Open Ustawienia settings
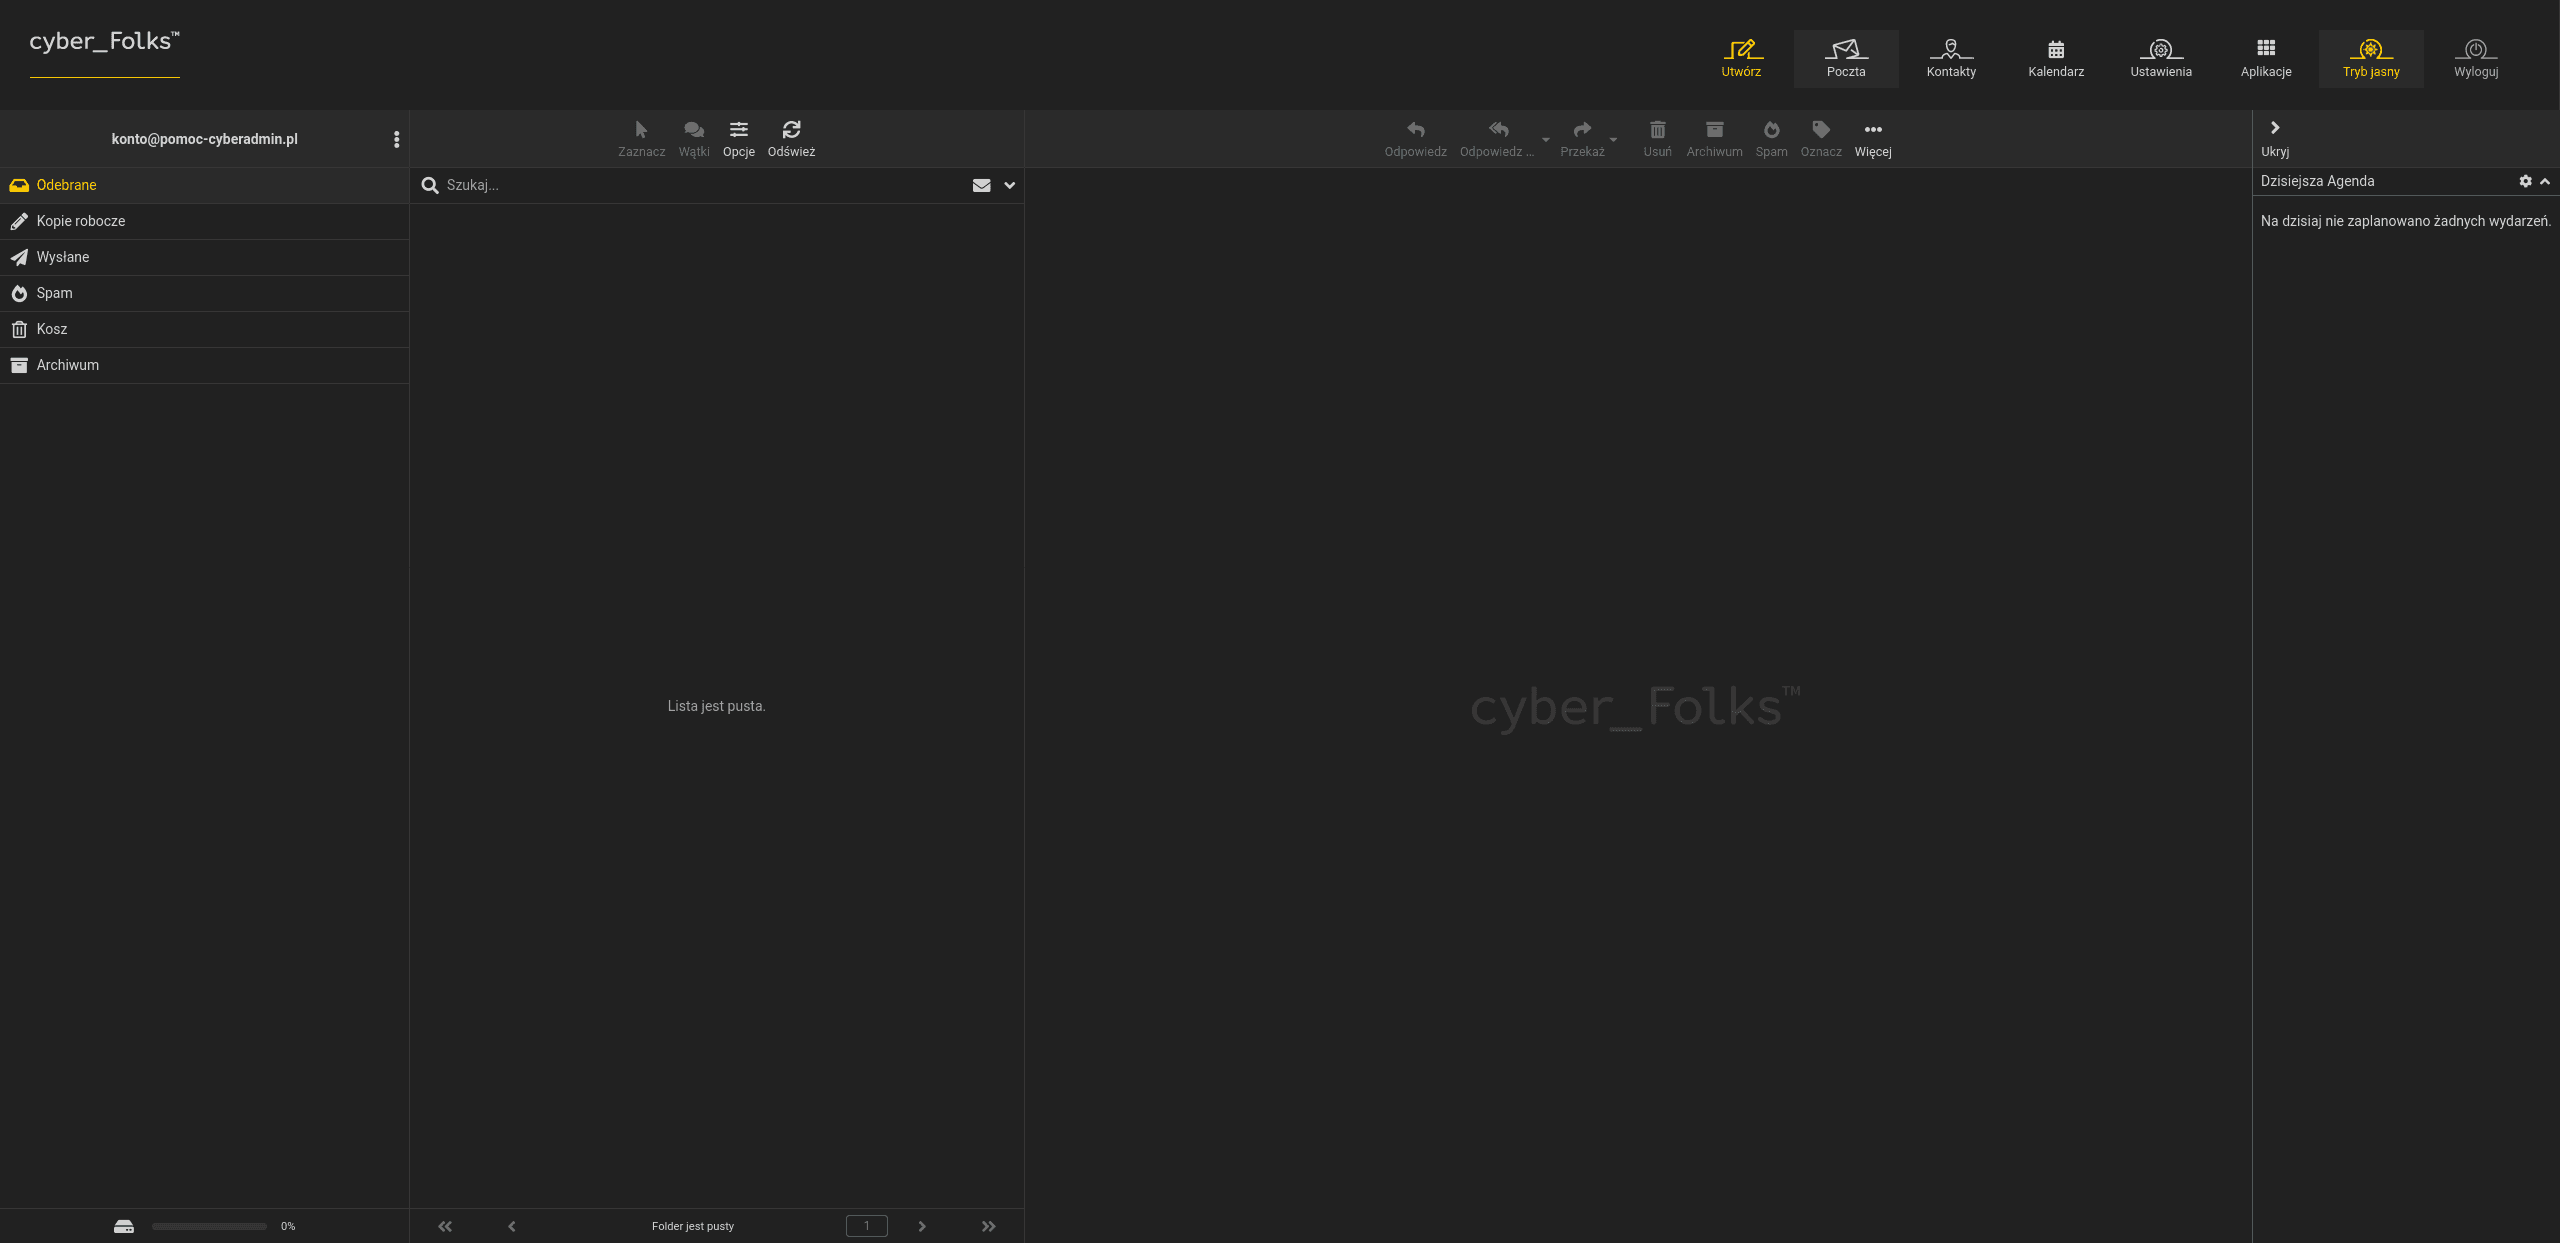Image resolution: width=2560 pixels, height=1243 pixels. click(2161, 58)
